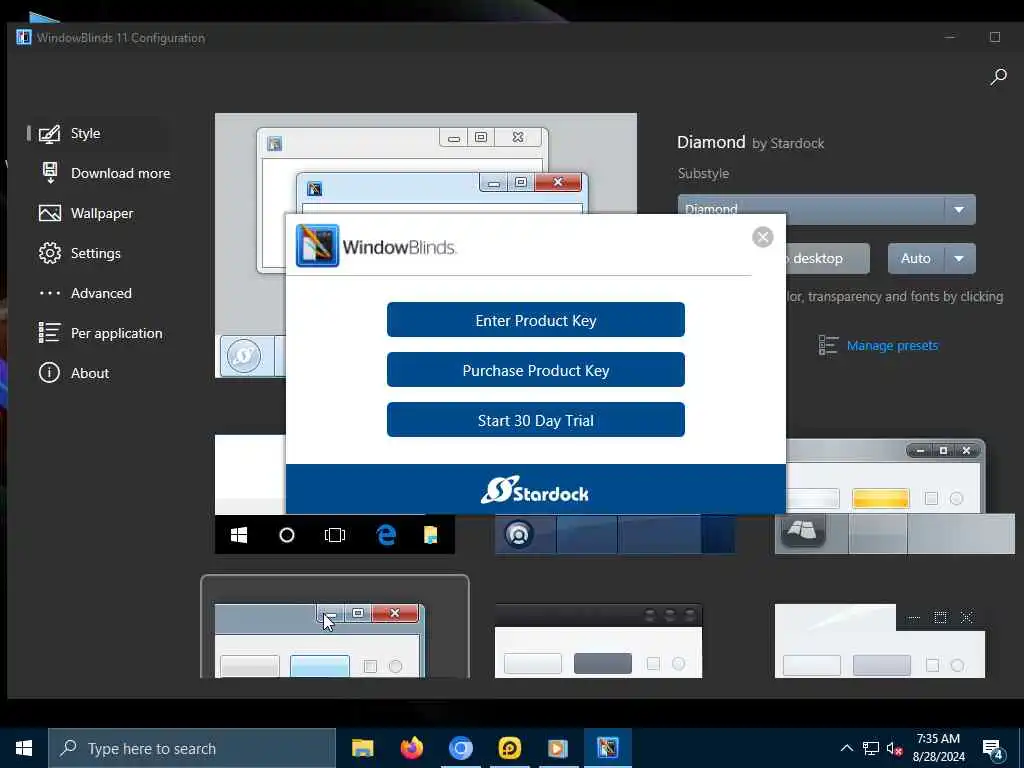Click the Stardock orb in Diamond preview

click(x=244, y=356)
